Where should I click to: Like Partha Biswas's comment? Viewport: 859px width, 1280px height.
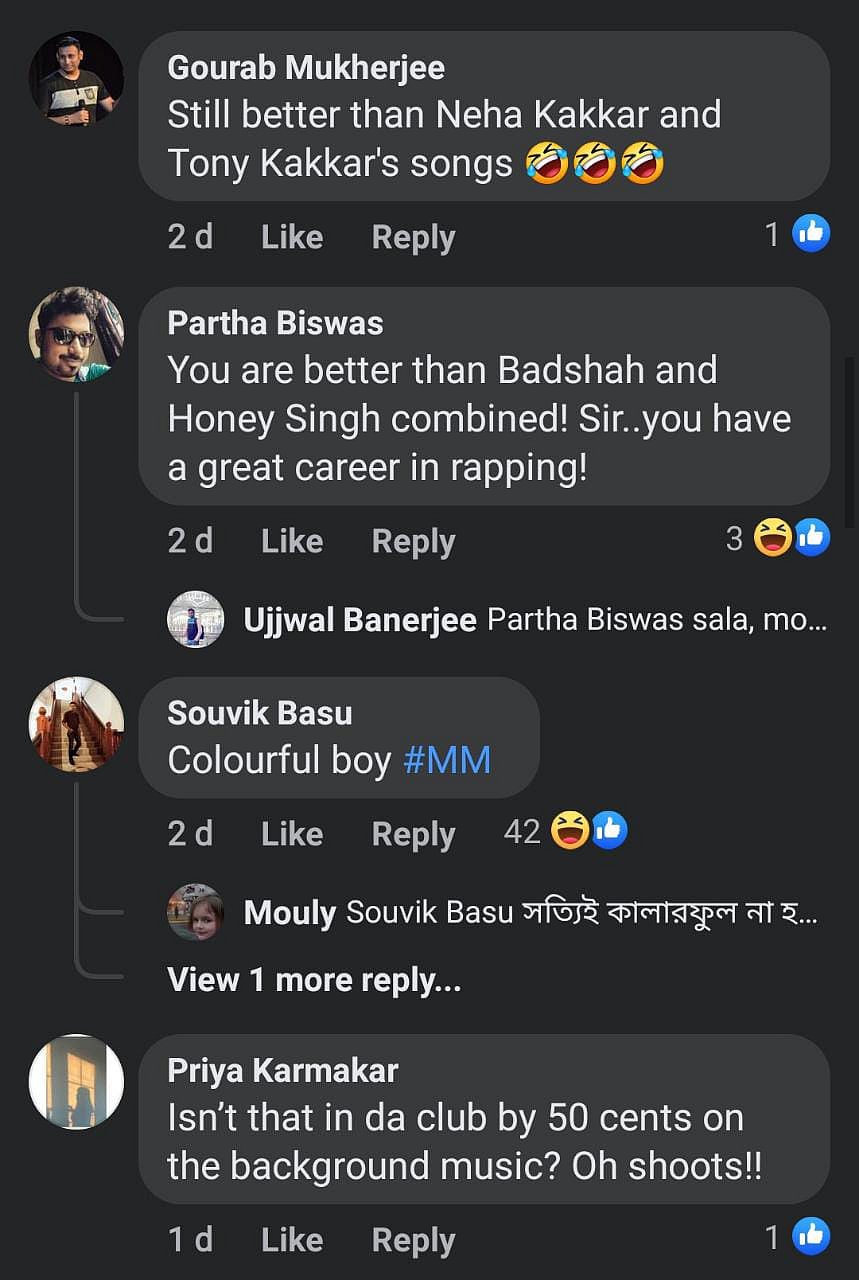coord(291,541)
